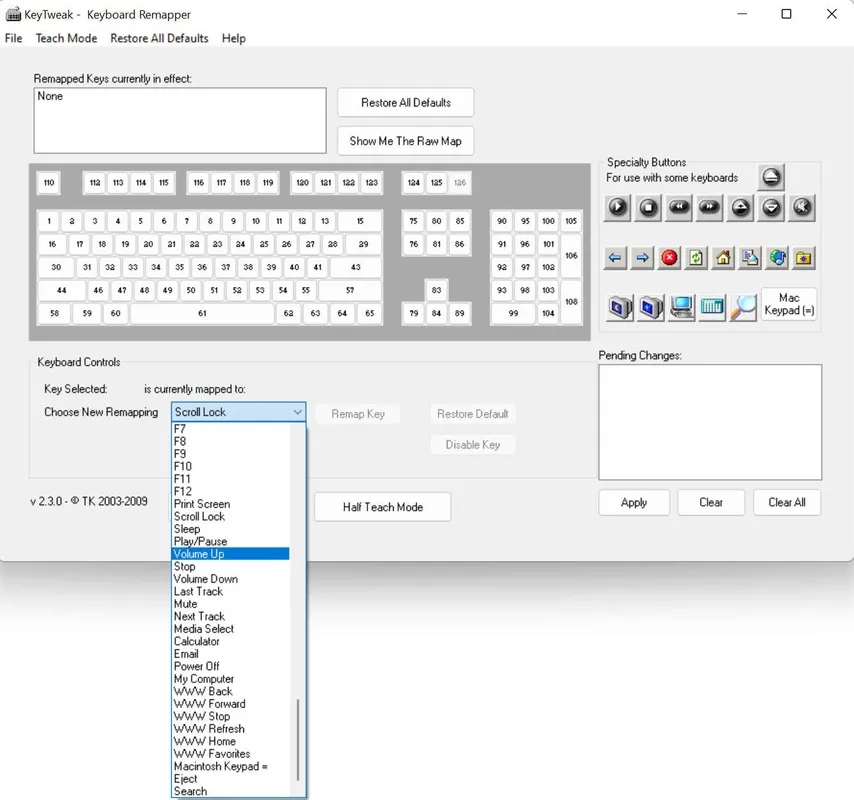Pick Next Track from the dropdown list
This screenshot has width=854, height=800.
[230, 616]
